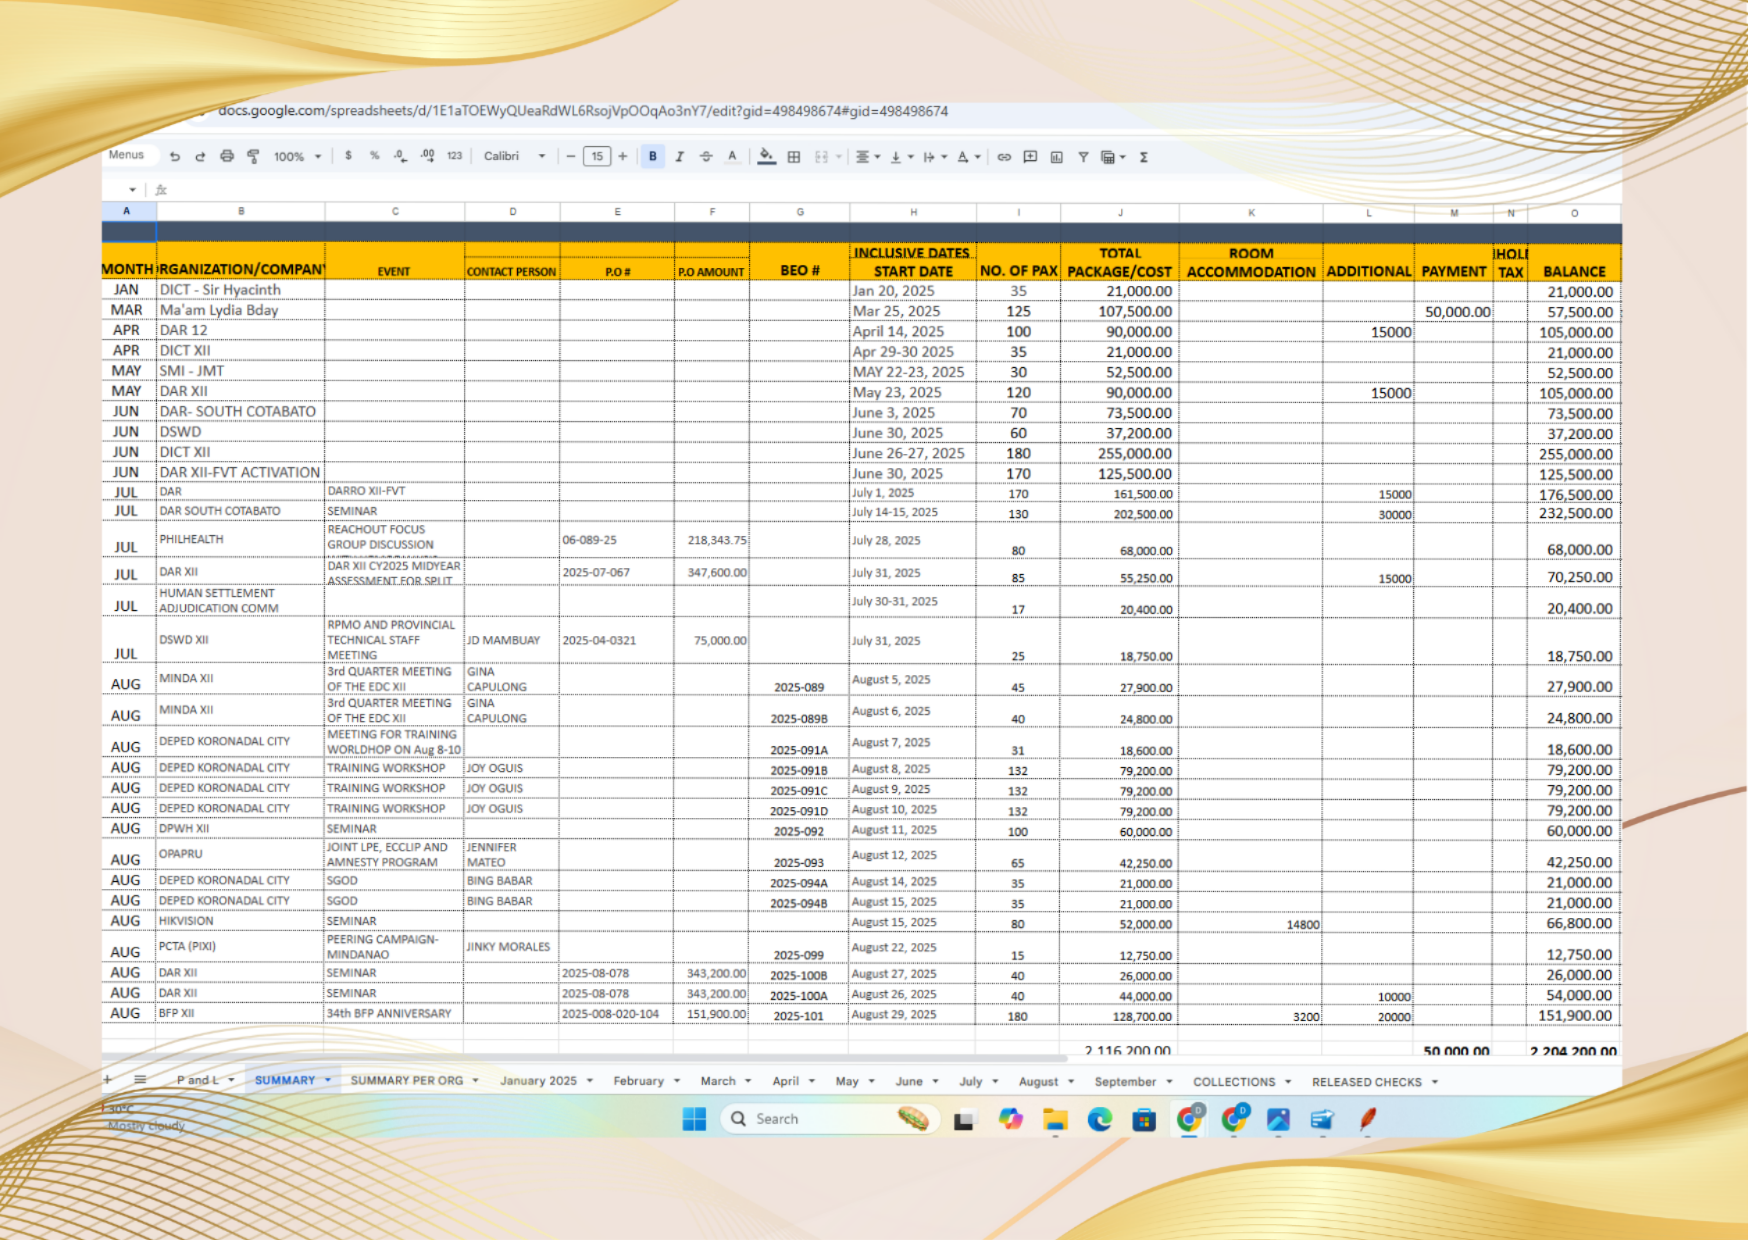Switch to the COLLECTIONS sheet tab
The image size is (1748, 1240).
point(1233,1082)
